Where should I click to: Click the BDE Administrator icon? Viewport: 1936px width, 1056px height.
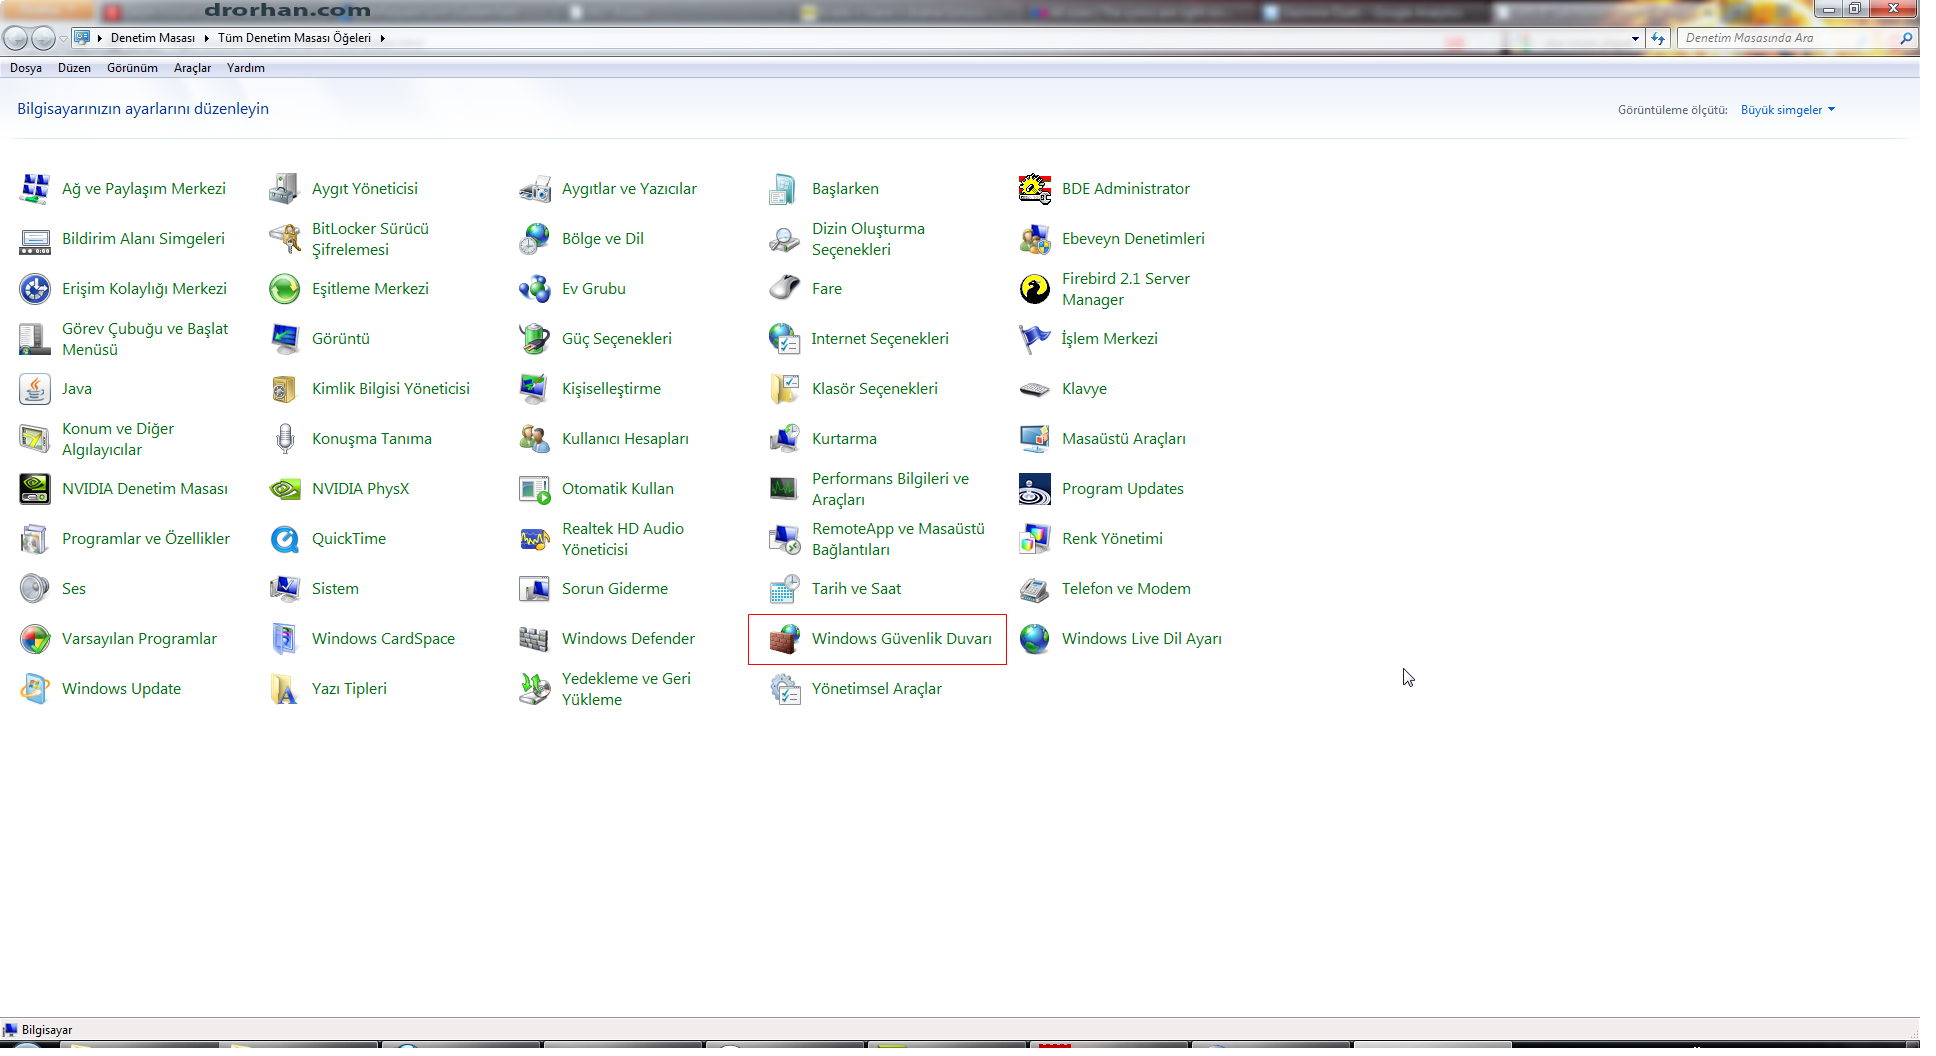click(1035, 189)
